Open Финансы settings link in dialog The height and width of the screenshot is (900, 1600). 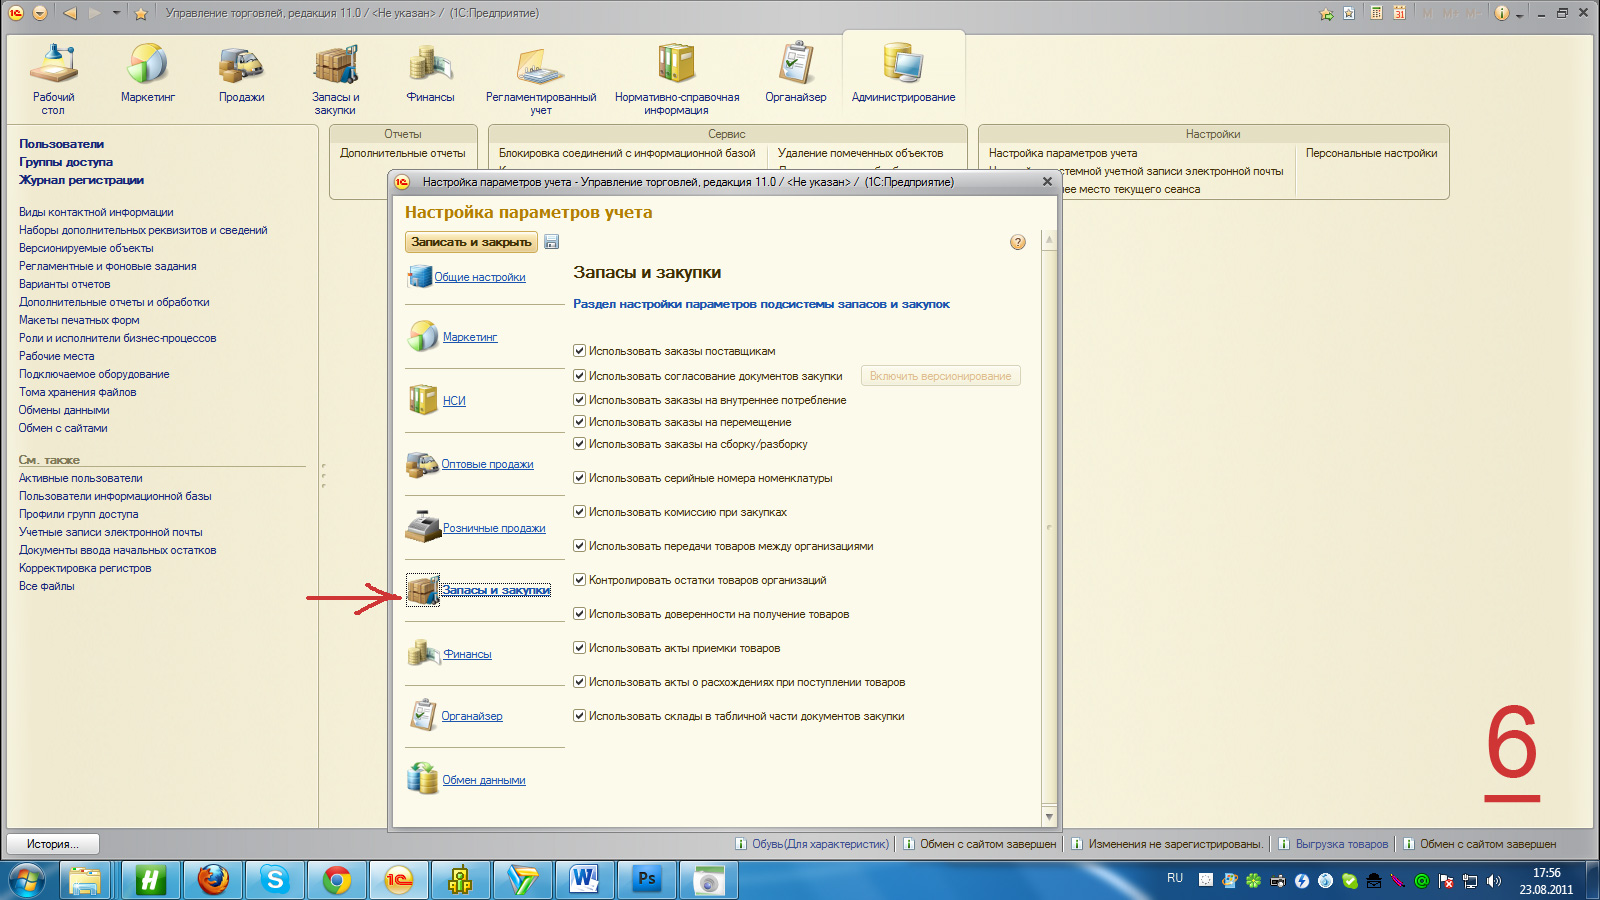click(x=467, y=654)
